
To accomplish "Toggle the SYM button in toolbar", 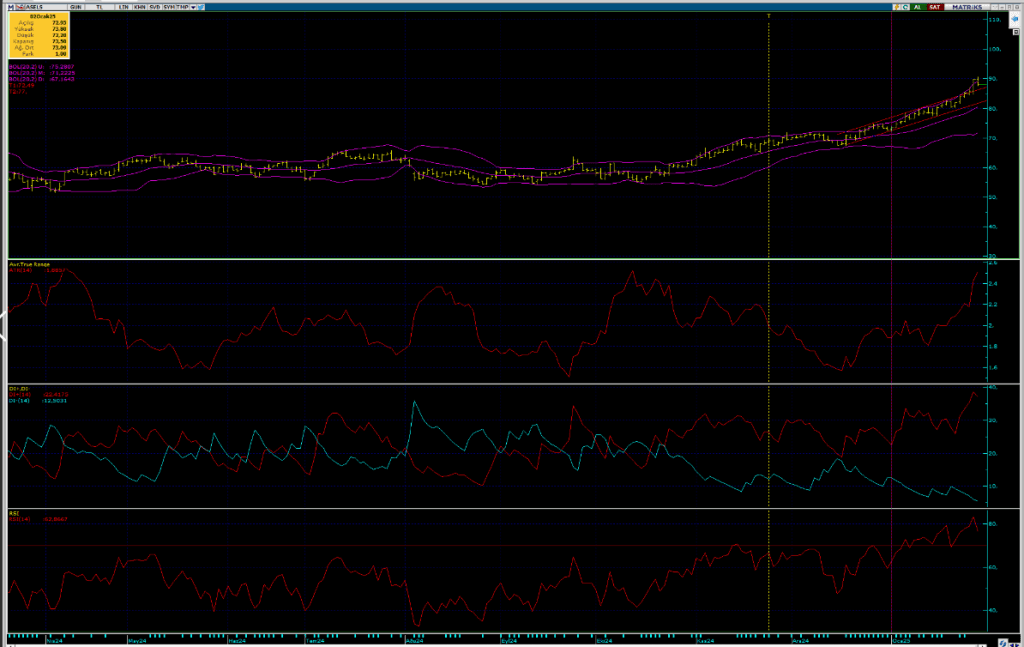I will tap(169, 7).
